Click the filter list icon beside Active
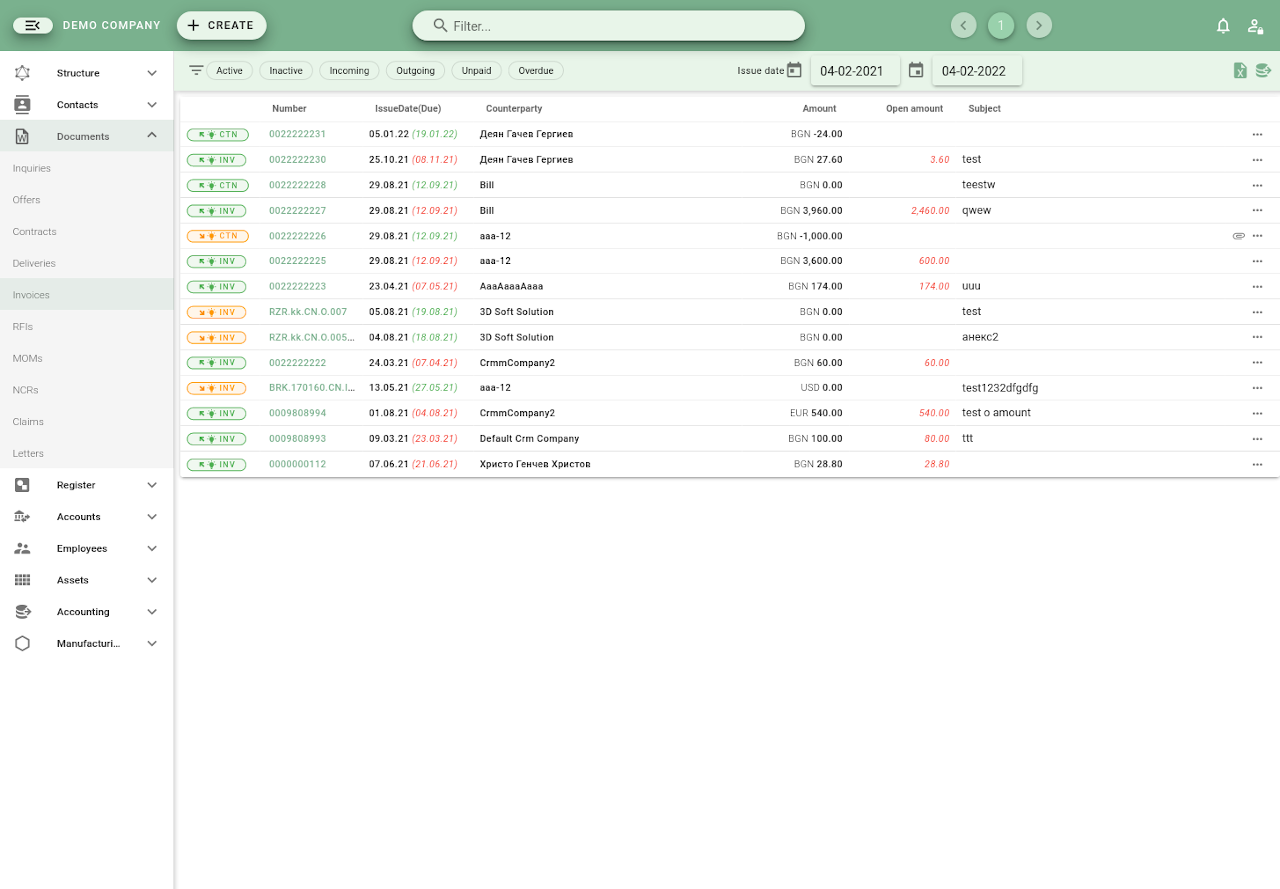The image size is (1280, 889). click(196, 71)
